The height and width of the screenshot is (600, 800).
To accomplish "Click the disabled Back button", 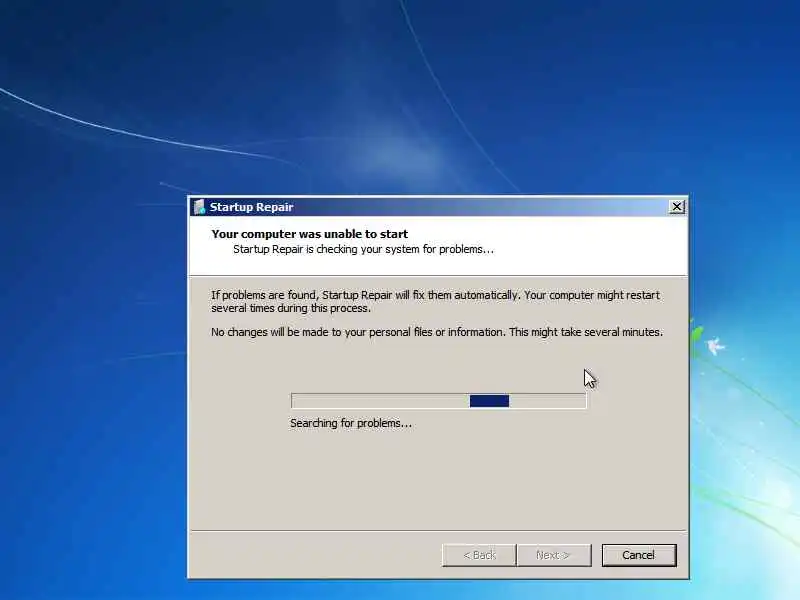I will click(x=479, y=555).
